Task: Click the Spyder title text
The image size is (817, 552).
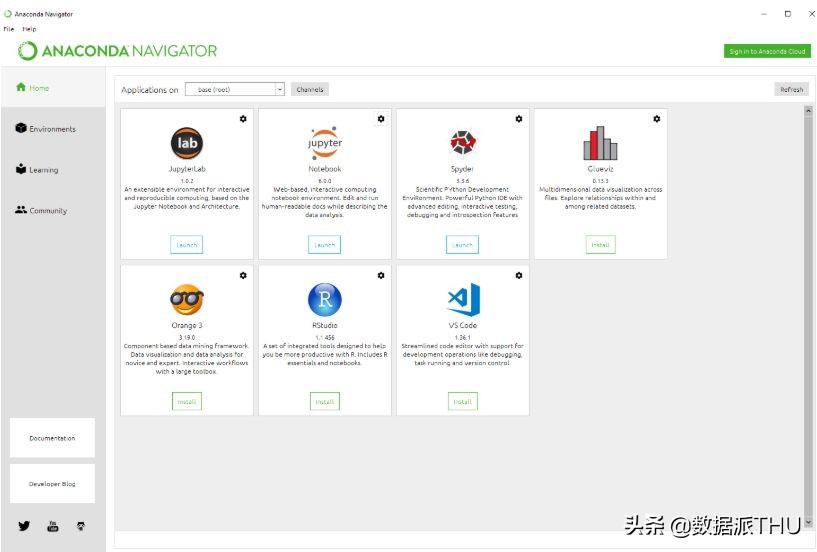Action: pyautogui.click(x=462, y=169)
